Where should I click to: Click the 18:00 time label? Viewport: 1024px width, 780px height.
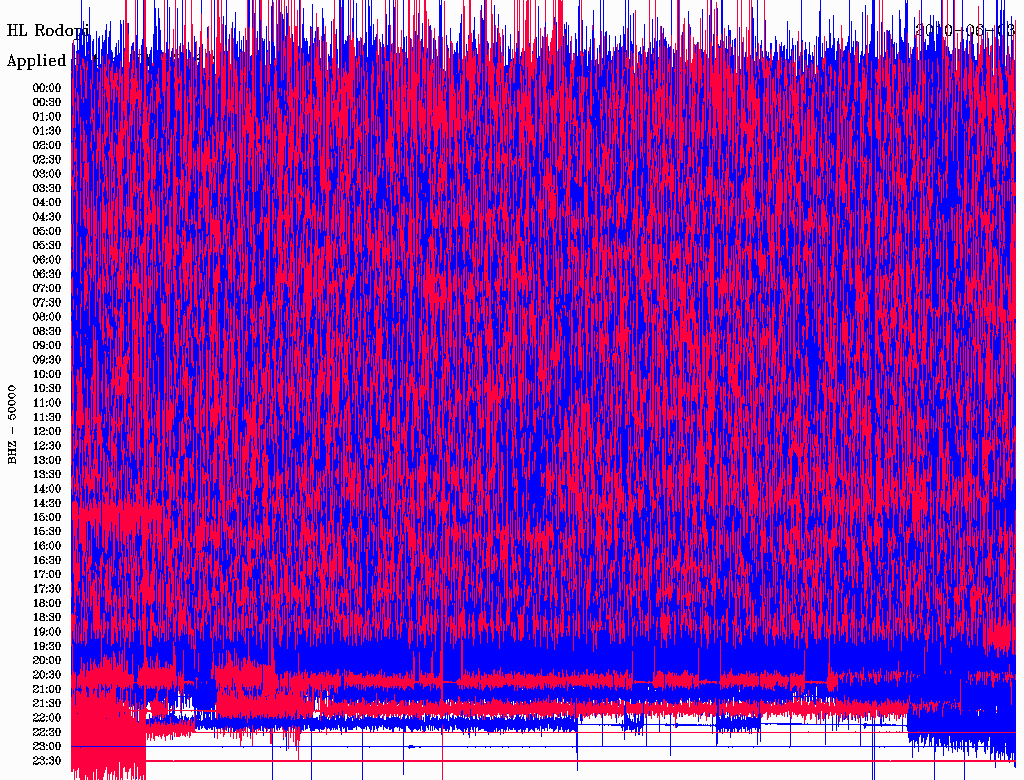[x=47, y=604]
